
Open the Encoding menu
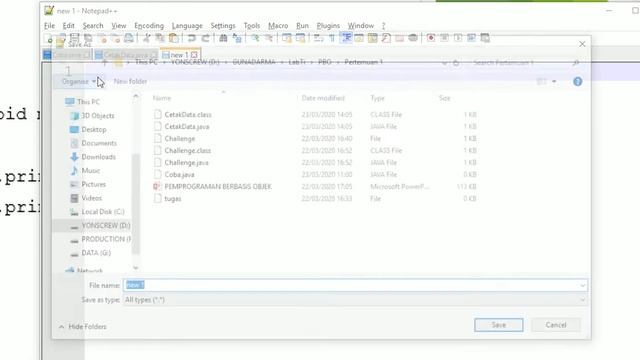point(149,26)
